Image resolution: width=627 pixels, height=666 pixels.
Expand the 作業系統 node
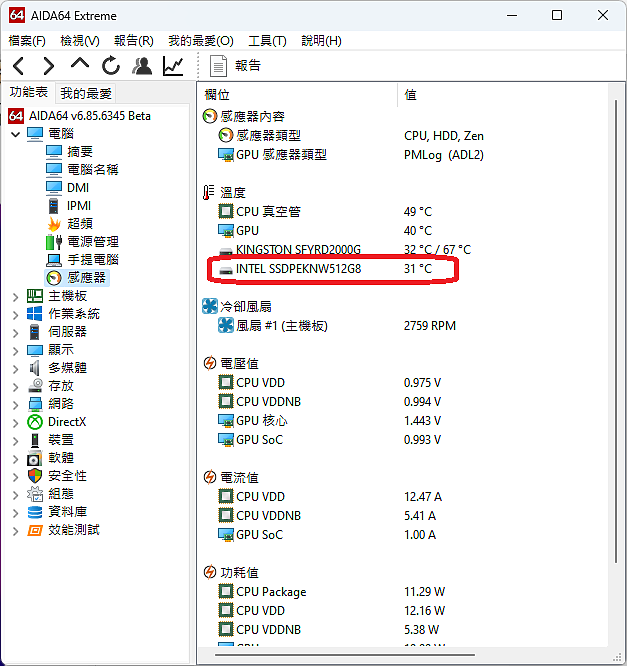pyautogui.click(x=16, y=315)
